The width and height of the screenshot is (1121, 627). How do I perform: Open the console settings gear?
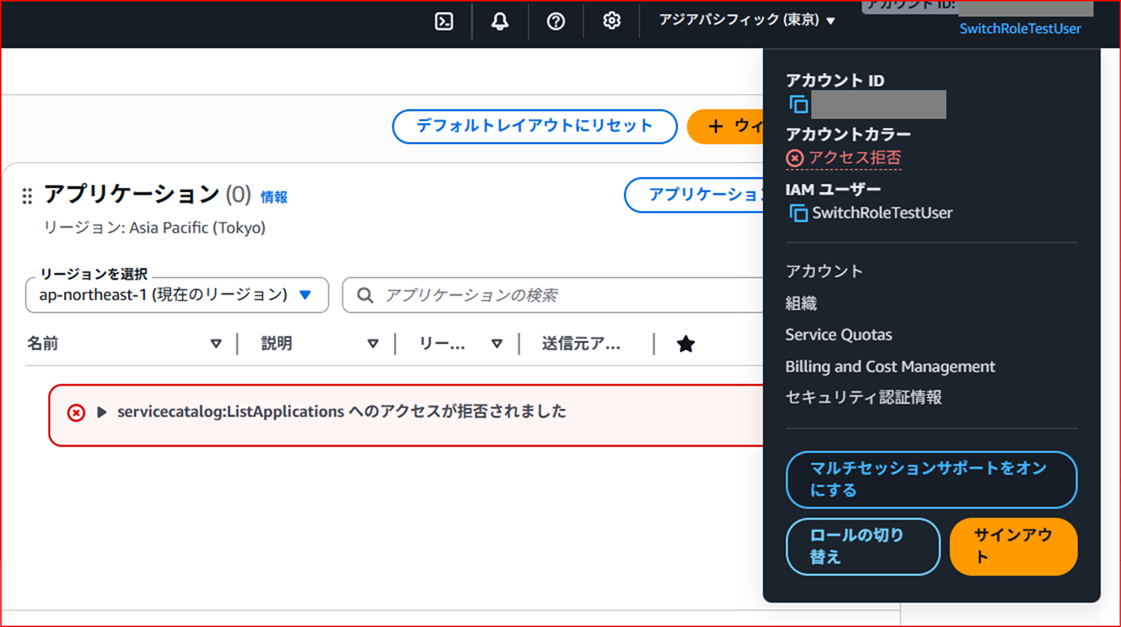[611, 20]
